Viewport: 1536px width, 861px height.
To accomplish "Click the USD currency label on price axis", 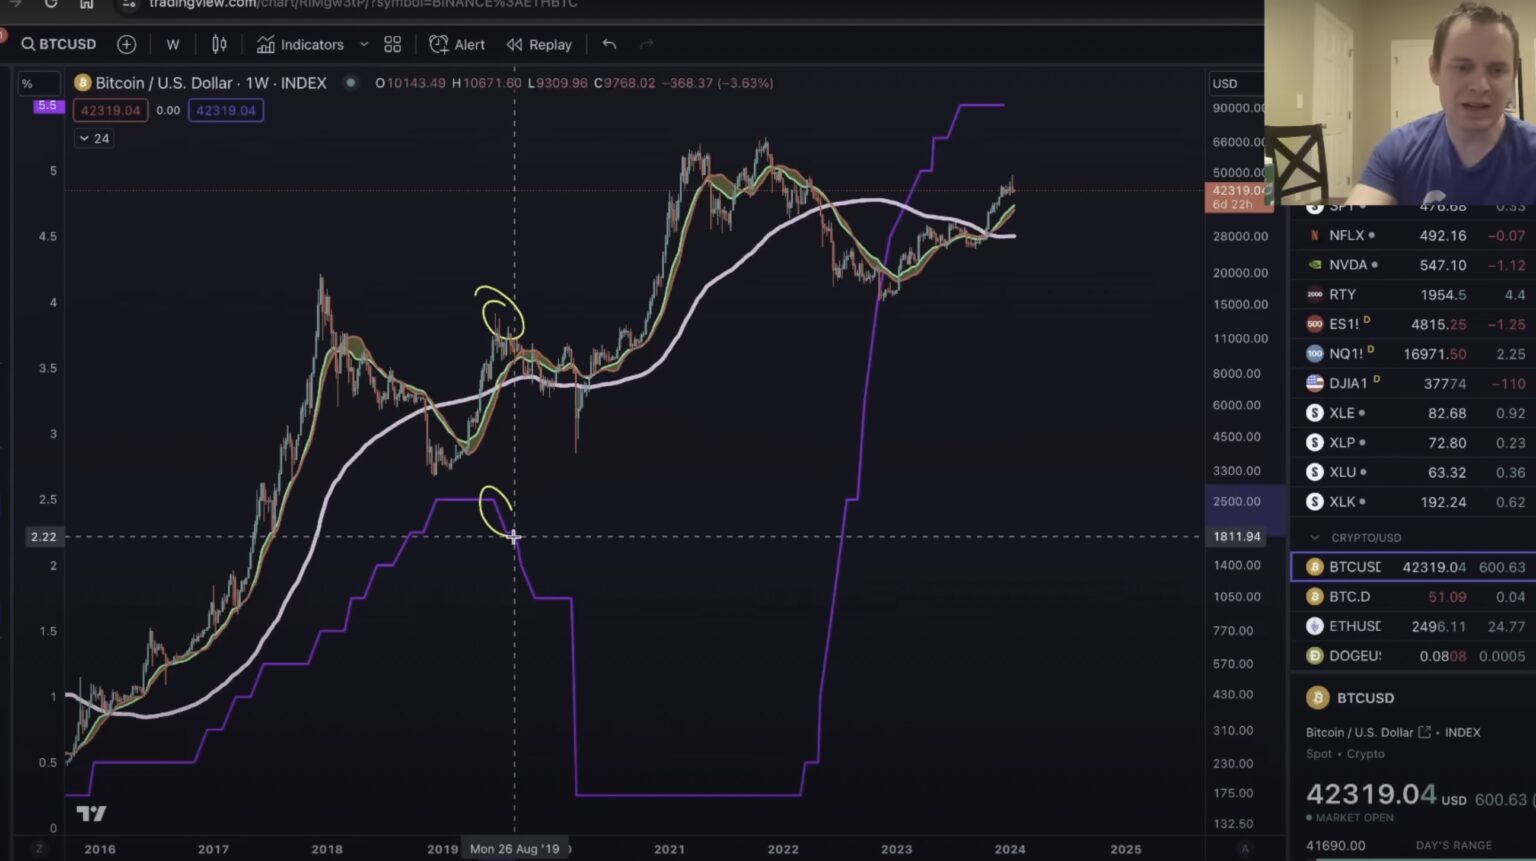I will pos(1225,83).
